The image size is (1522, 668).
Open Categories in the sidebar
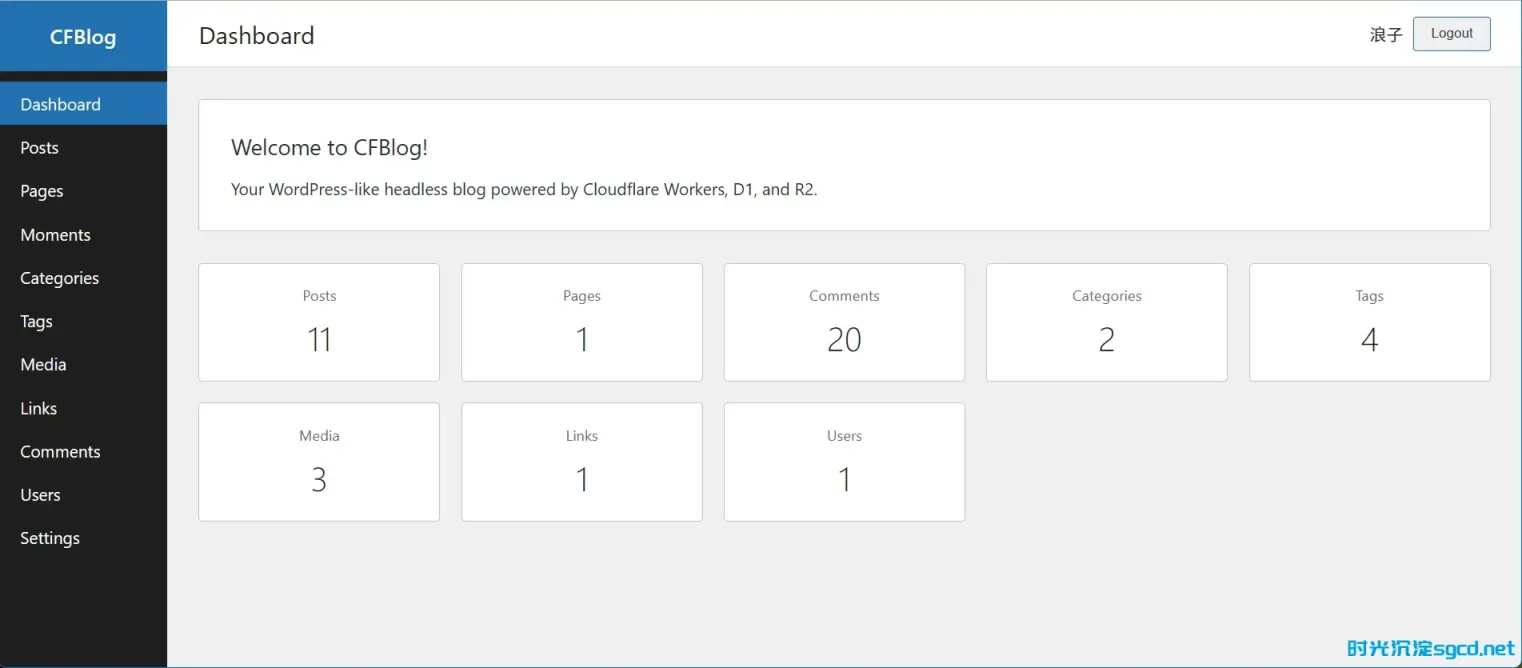coord(60,278)
